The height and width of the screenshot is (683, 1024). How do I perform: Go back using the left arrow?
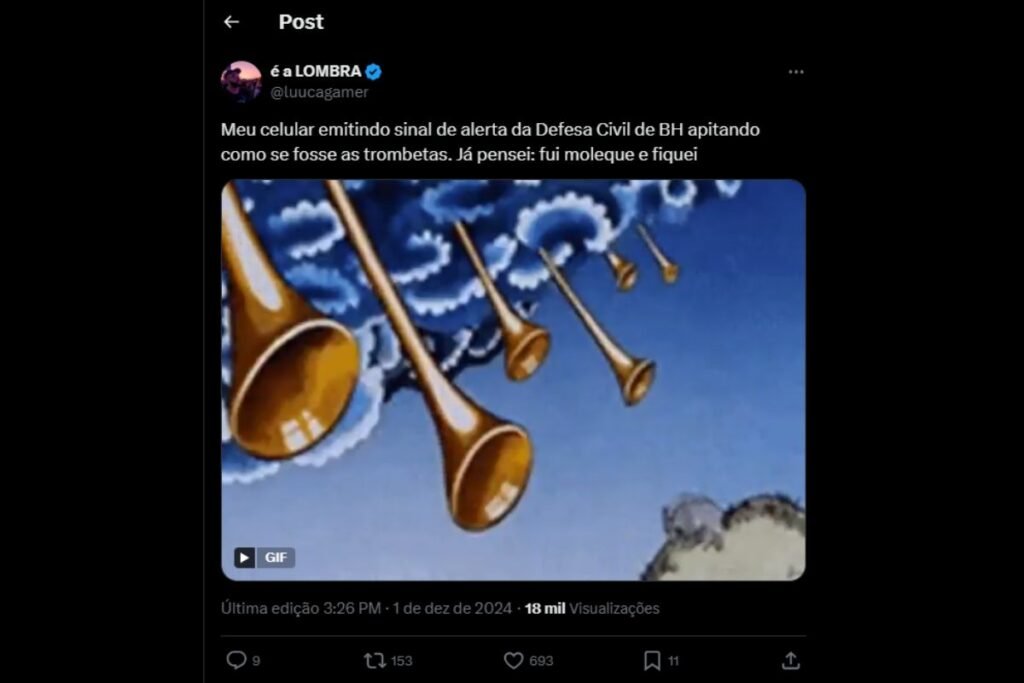pyautogui.click(x=231, y=22)
